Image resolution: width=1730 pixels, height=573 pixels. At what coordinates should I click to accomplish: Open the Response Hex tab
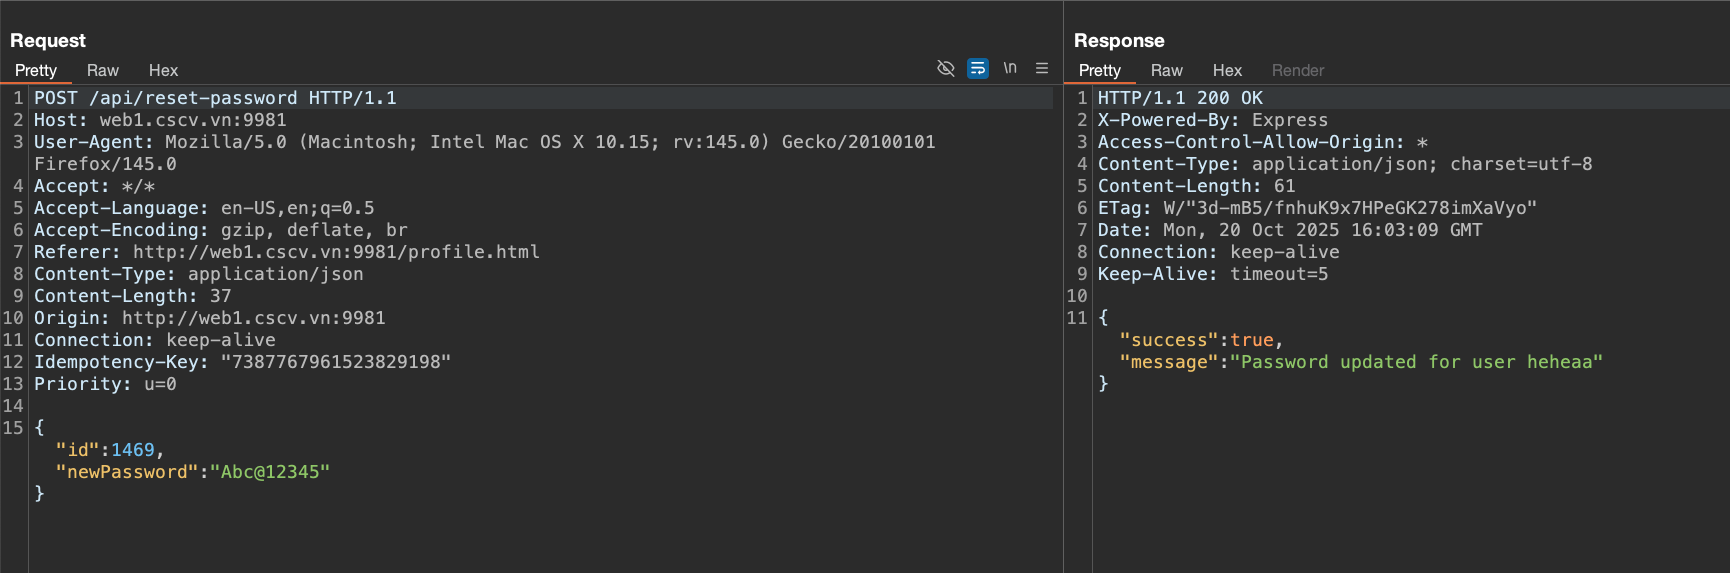click(x=1227, y=70)
